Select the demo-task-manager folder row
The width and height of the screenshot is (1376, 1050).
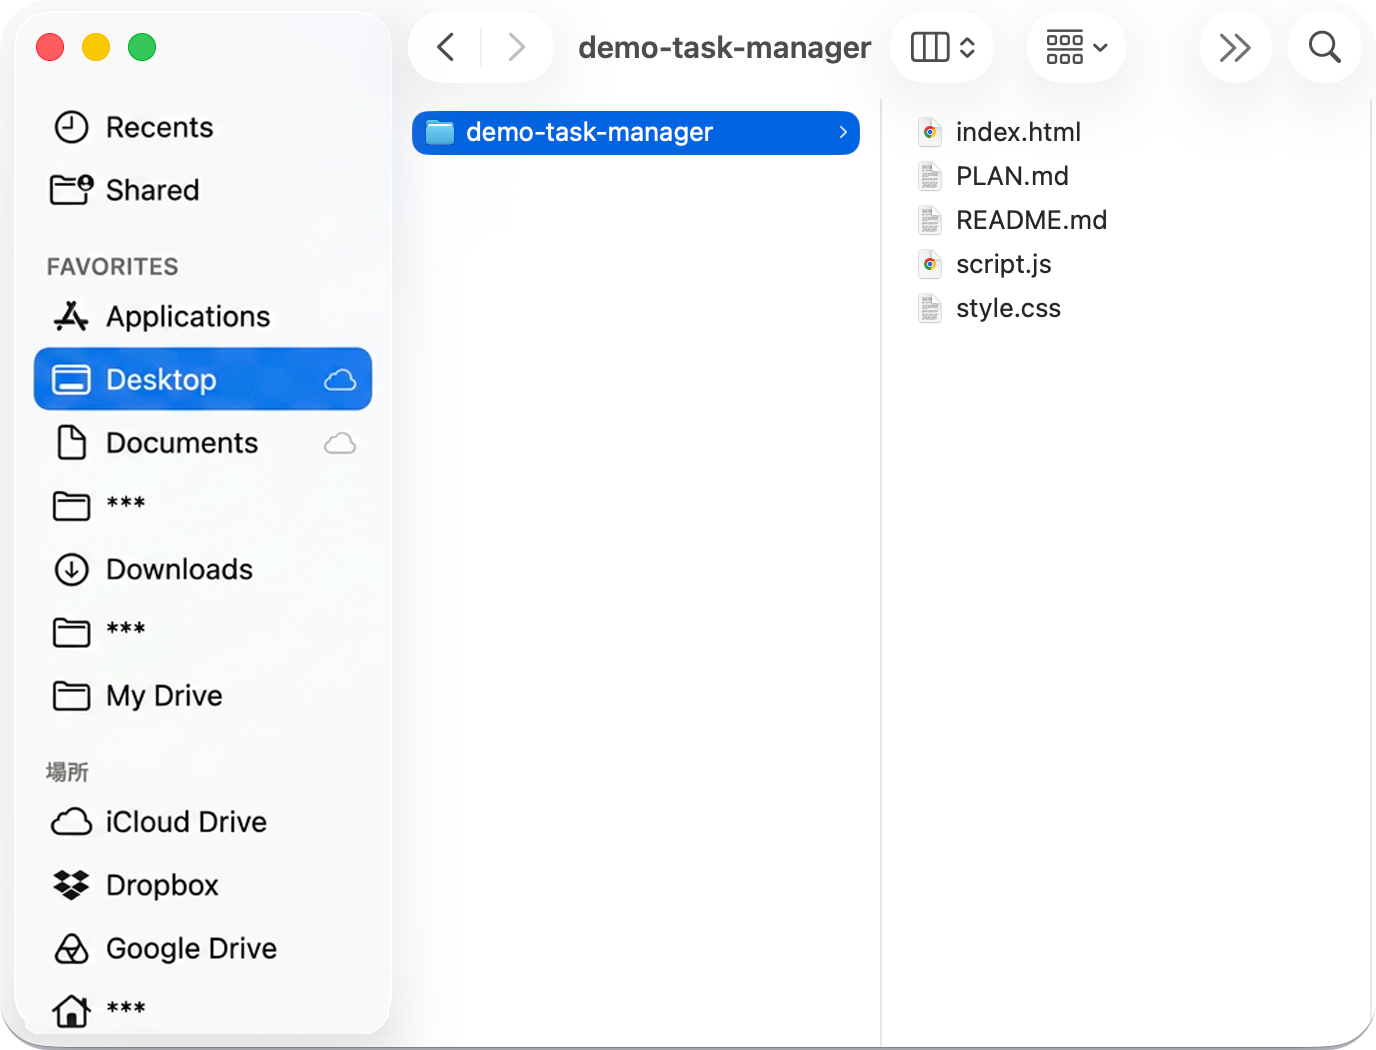click(x=636, y=133)
